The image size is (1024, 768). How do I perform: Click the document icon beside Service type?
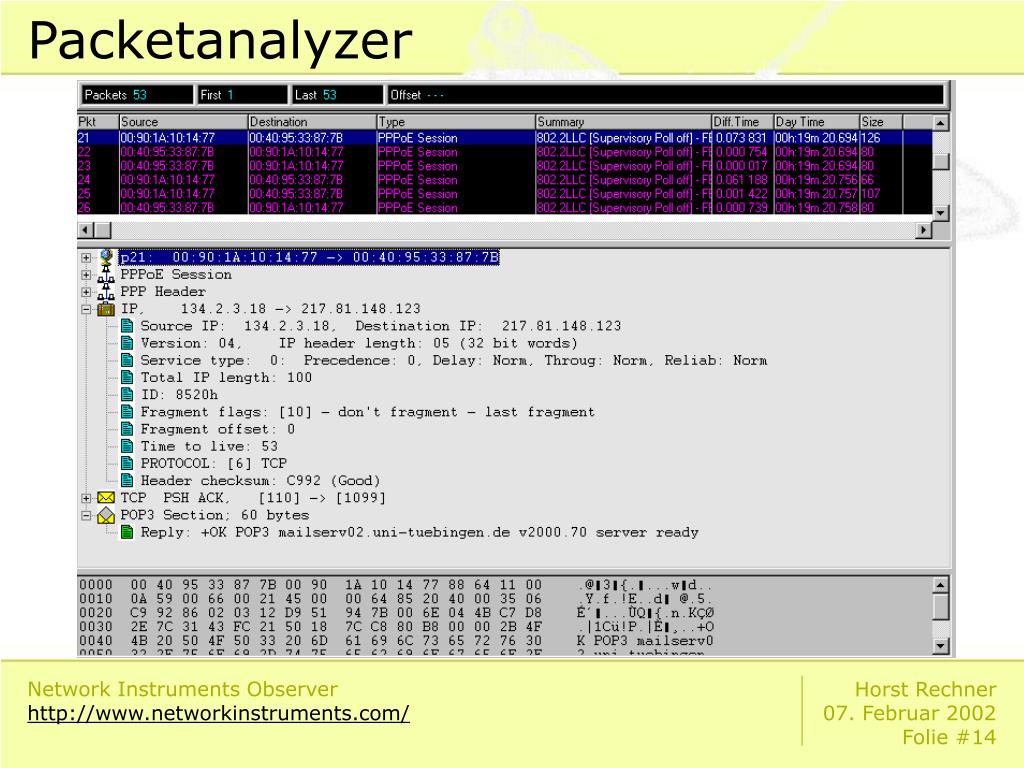pos(127,360)
